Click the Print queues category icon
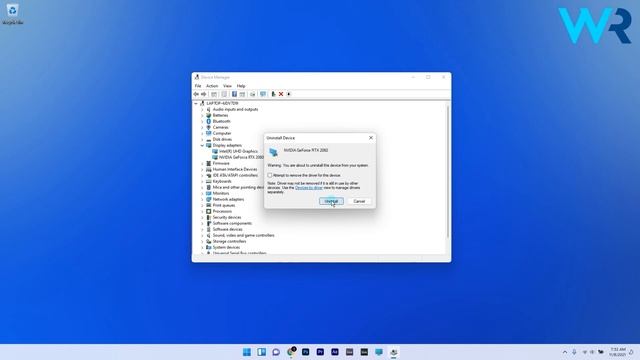 (x=209, y=205)
